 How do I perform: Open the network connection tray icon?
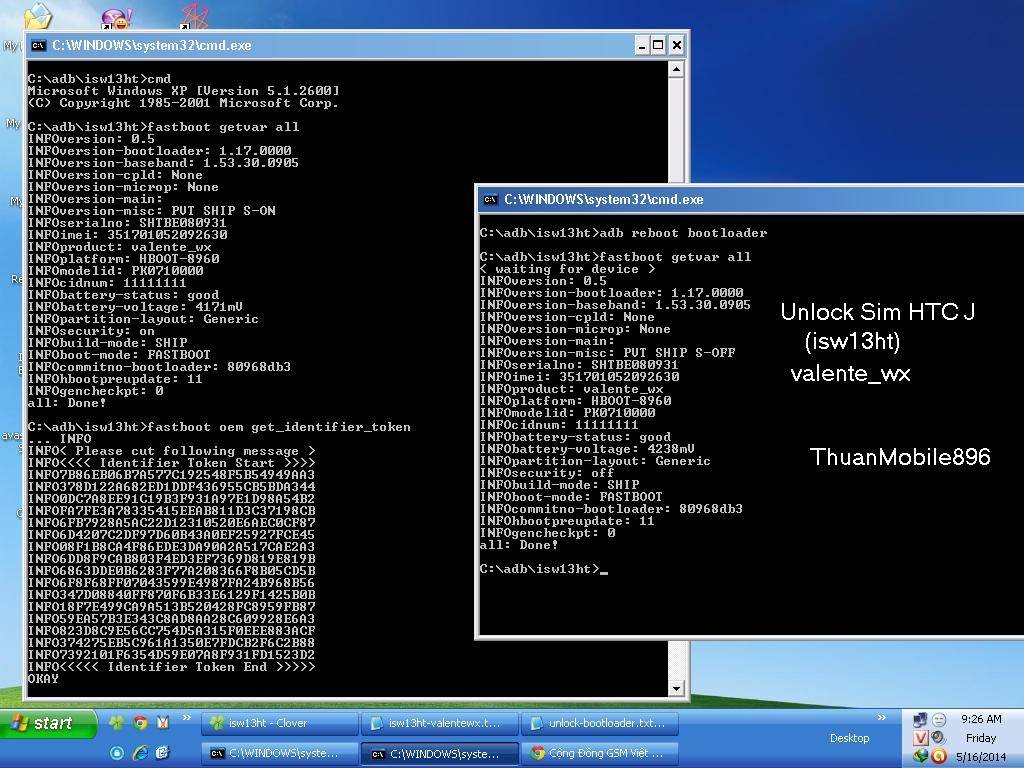pos(920,720)
